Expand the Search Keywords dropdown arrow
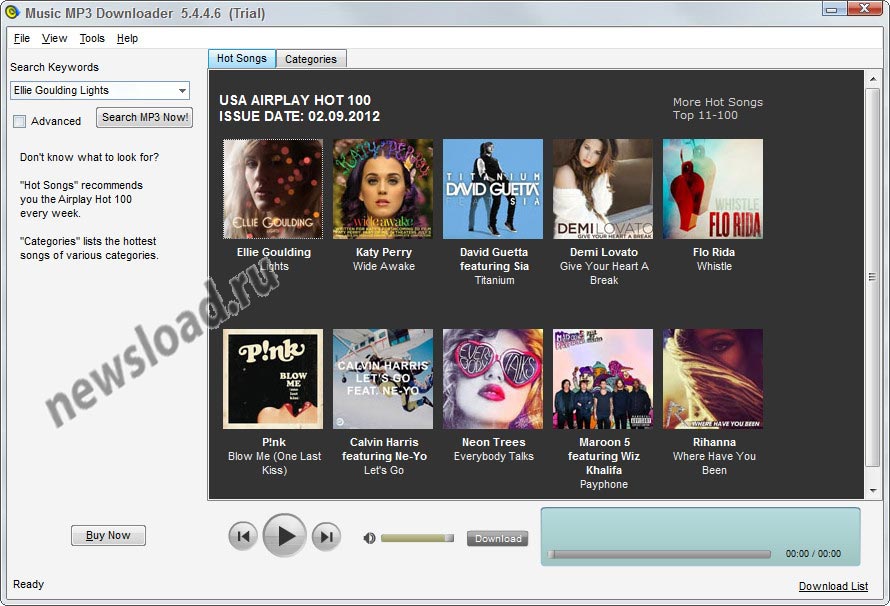This screenshot has width=890, height=606. point(182,91)
